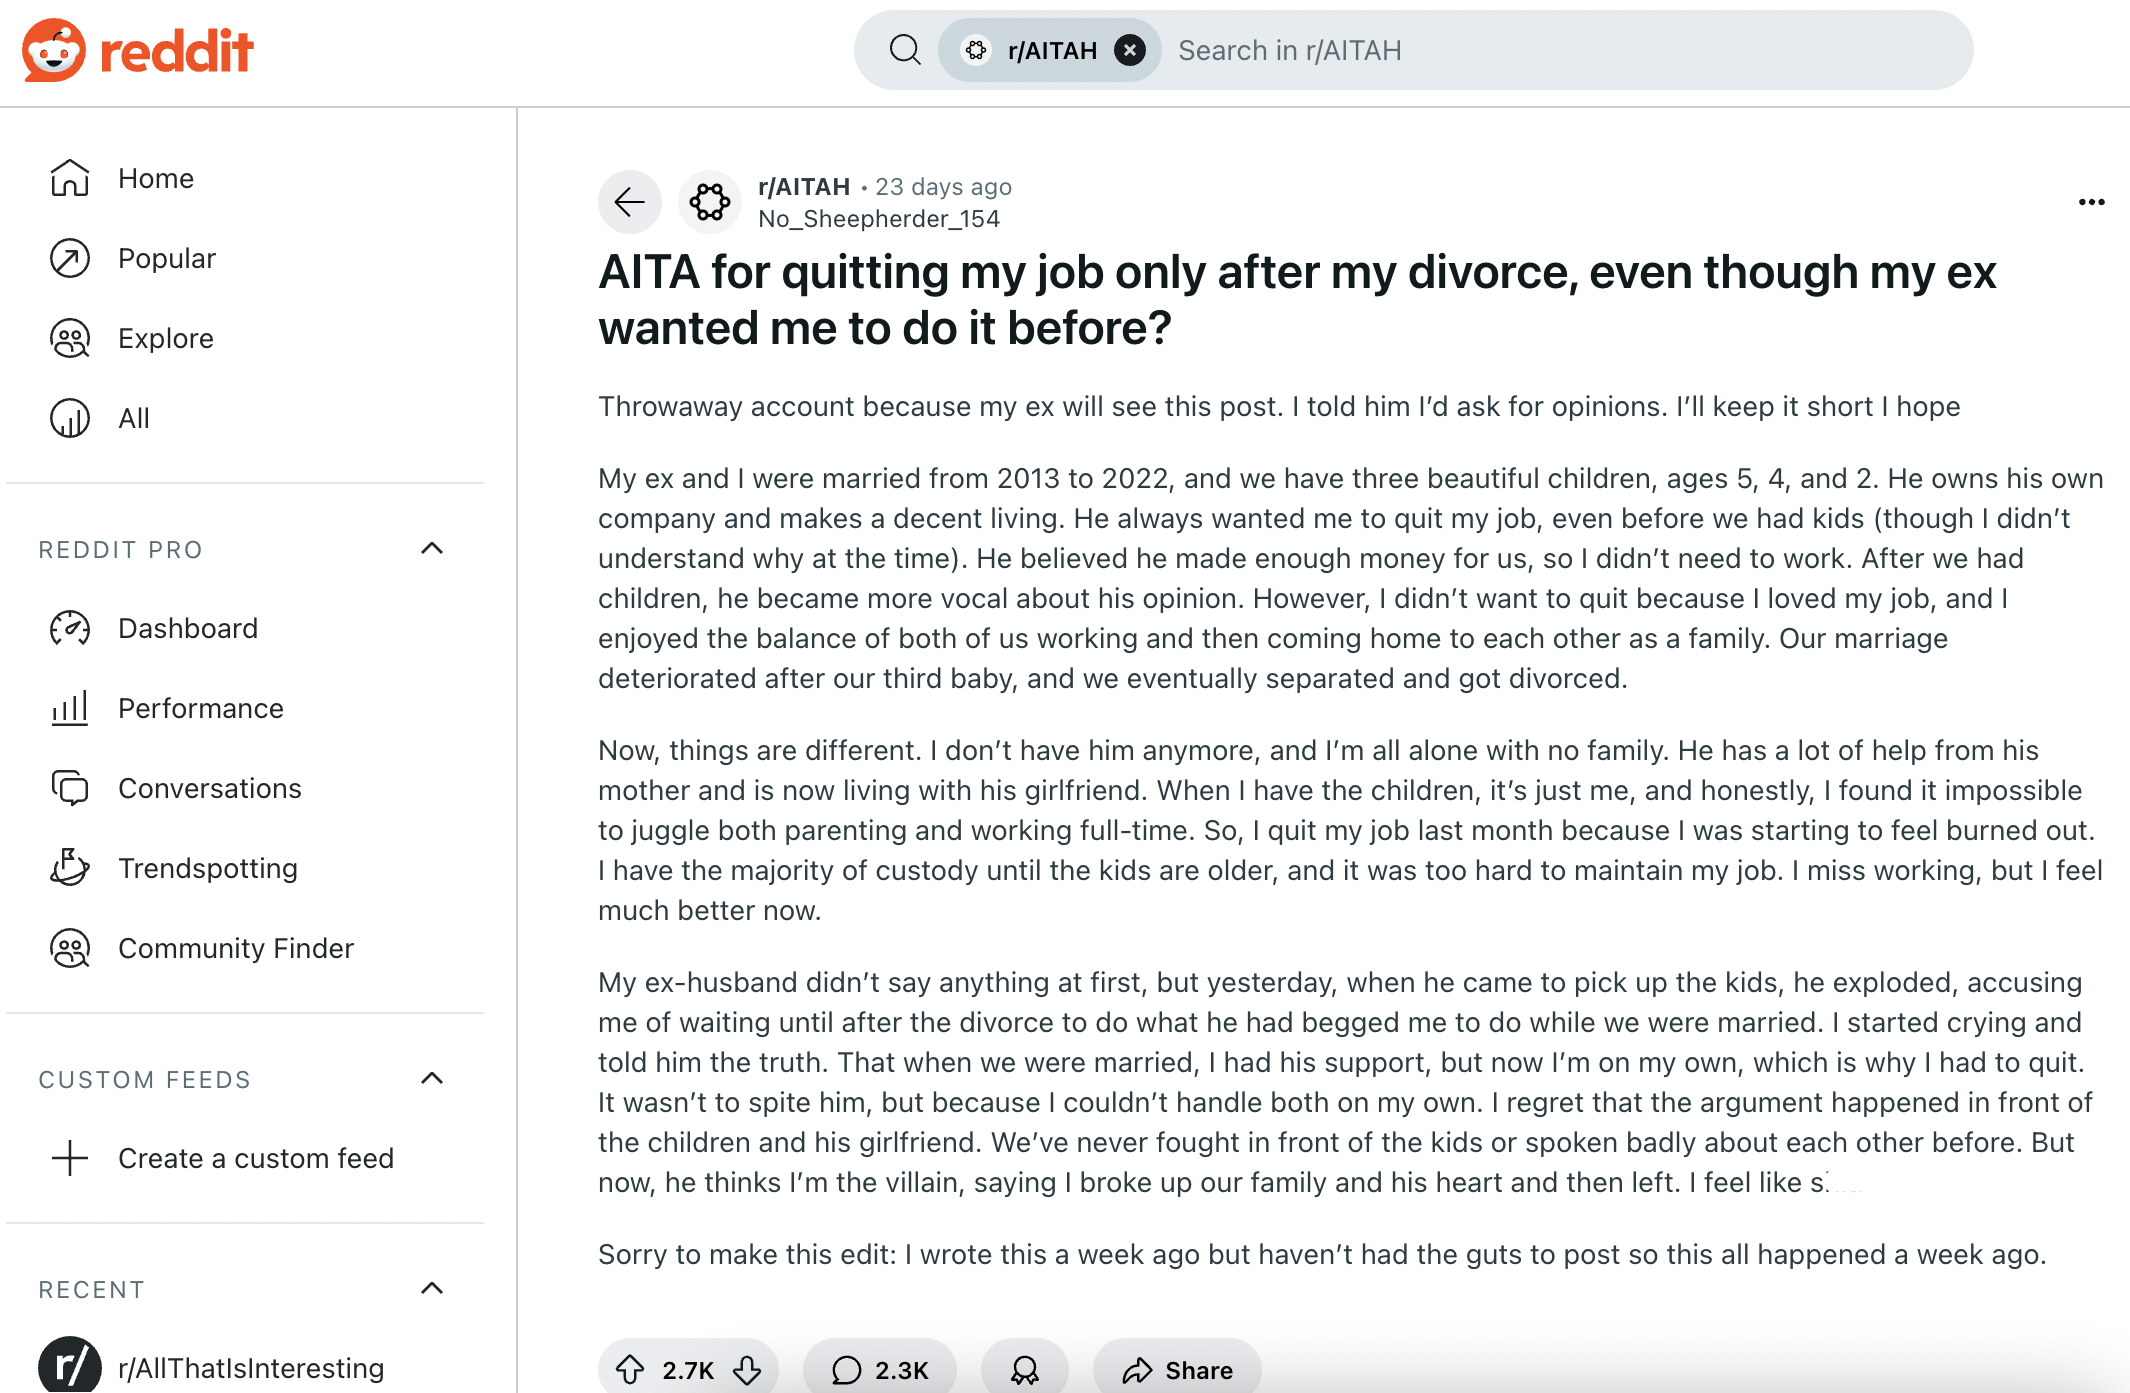Image resolution: width=2130 pixels, height=1393 pixels.
Task: Click the Performance bar-chart icon
Action: pyautogui.click(x=70, y=708)
